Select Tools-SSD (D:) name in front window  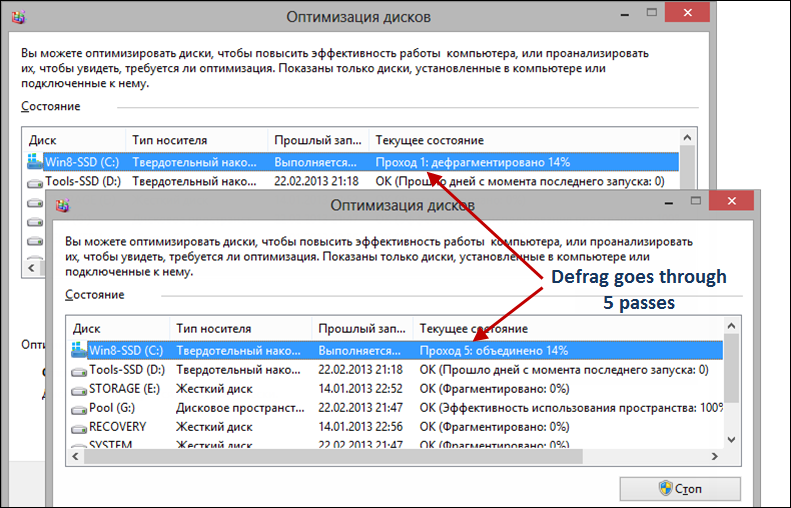[127, 370]
